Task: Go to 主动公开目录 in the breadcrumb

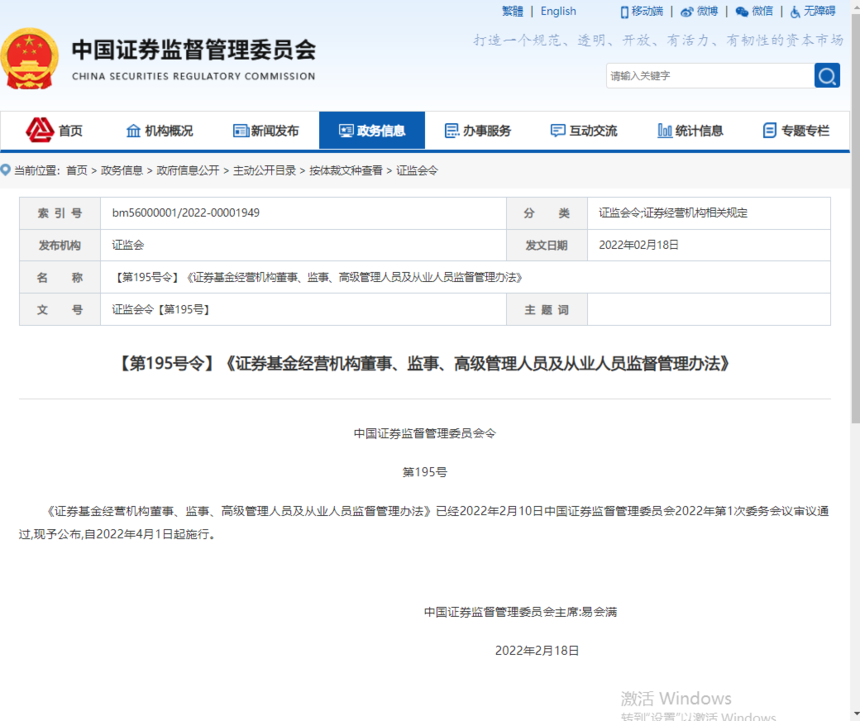Action: point(264,171)
